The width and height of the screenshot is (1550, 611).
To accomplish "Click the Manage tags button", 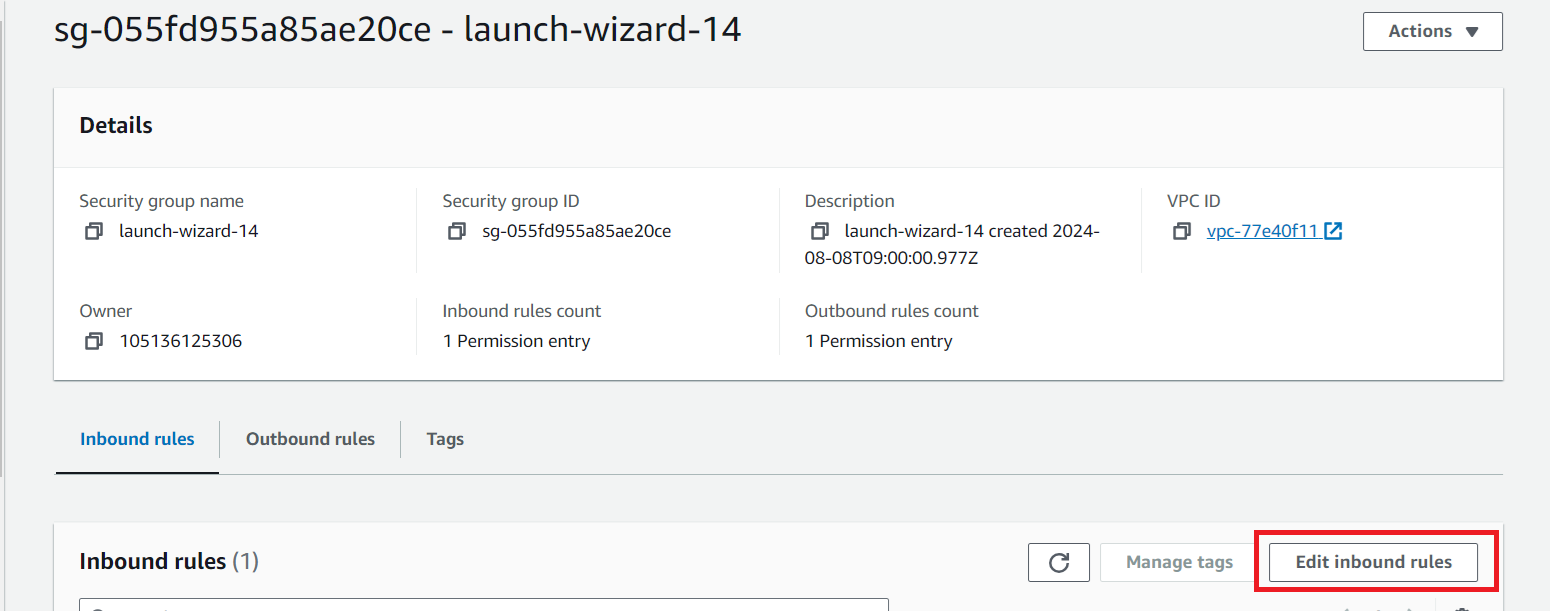I will coord(1179,562).
